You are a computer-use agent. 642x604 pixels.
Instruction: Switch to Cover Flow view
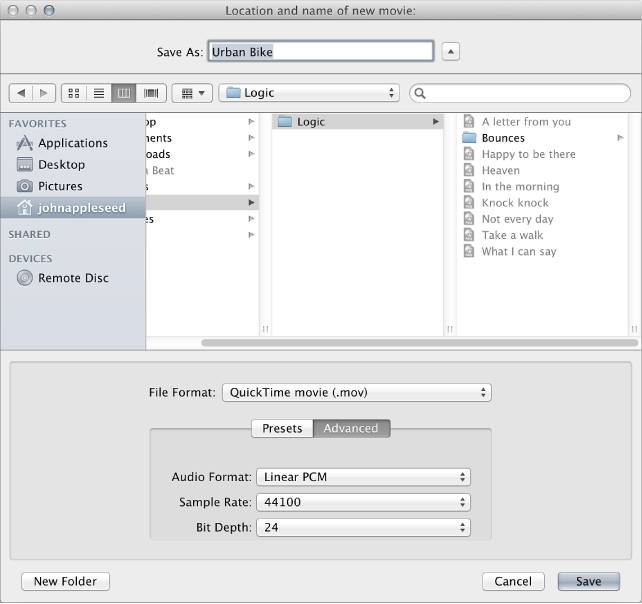point(151,93)
